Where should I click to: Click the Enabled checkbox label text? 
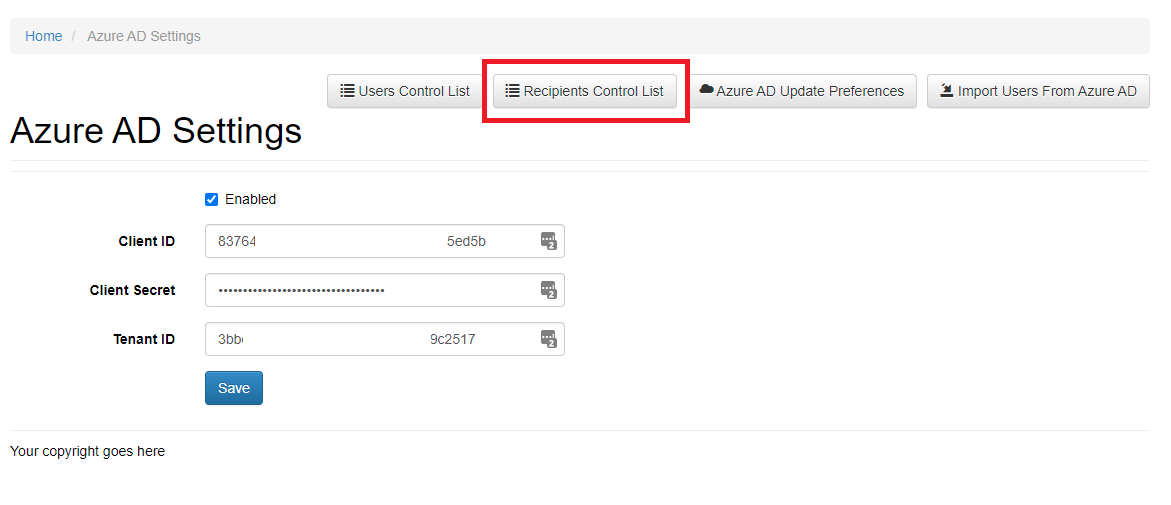(x=250, y=199)
